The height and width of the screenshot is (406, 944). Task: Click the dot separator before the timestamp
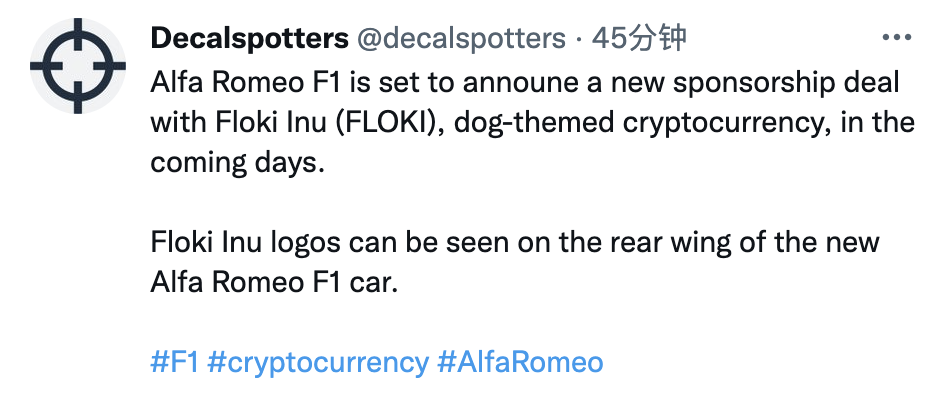coord(579,39)
